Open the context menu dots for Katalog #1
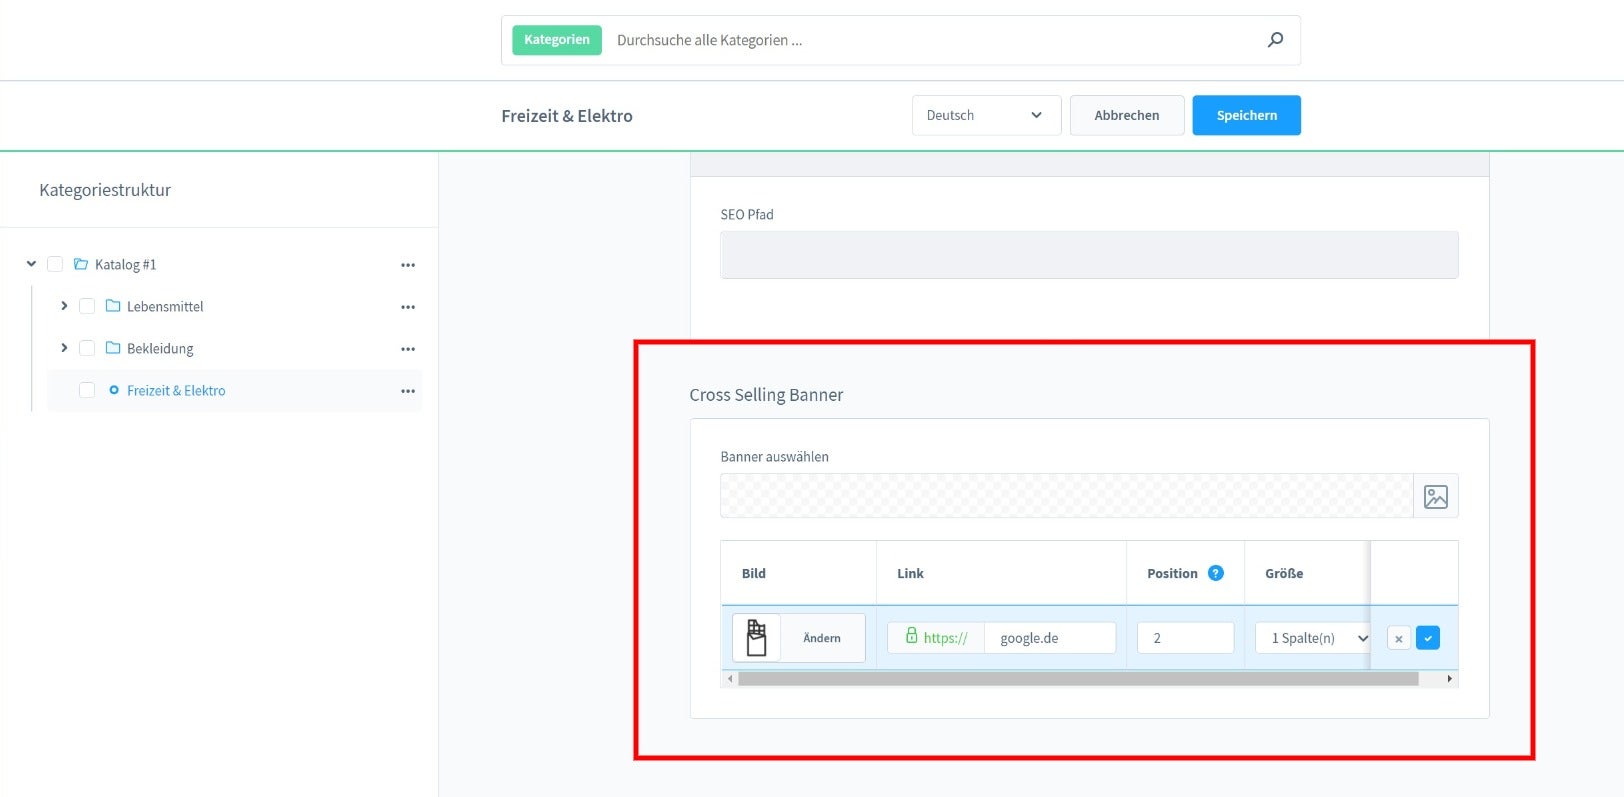 (408, 265)
